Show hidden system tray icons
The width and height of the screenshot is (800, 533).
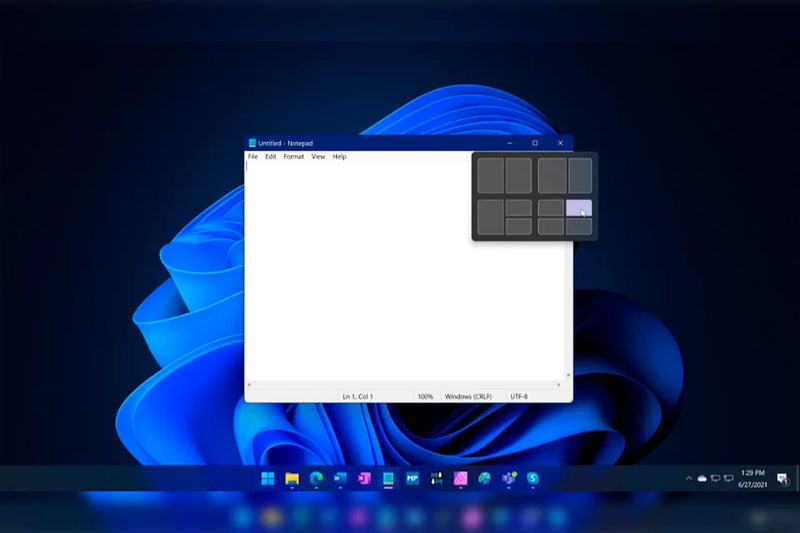[x=689, y=478]
